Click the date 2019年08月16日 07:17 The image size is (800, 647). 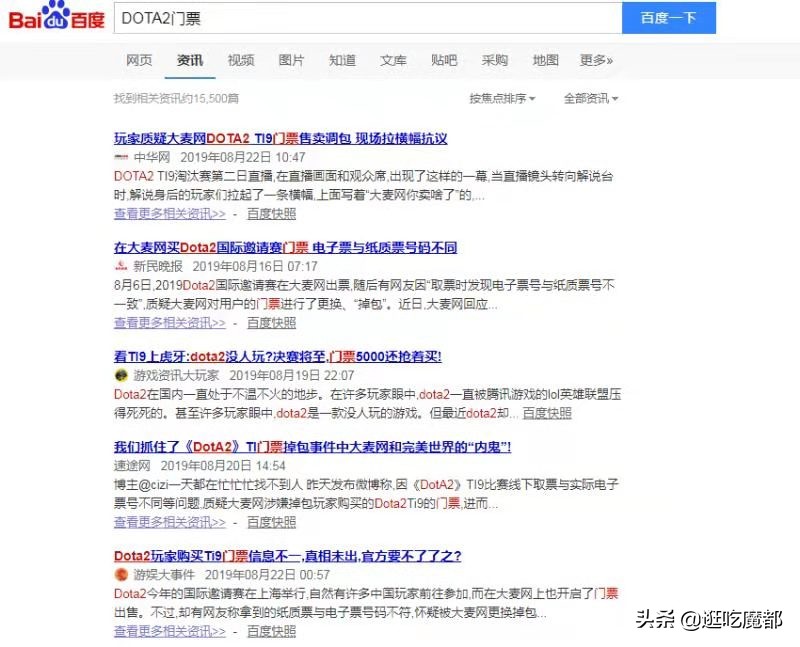coord(255,266)
